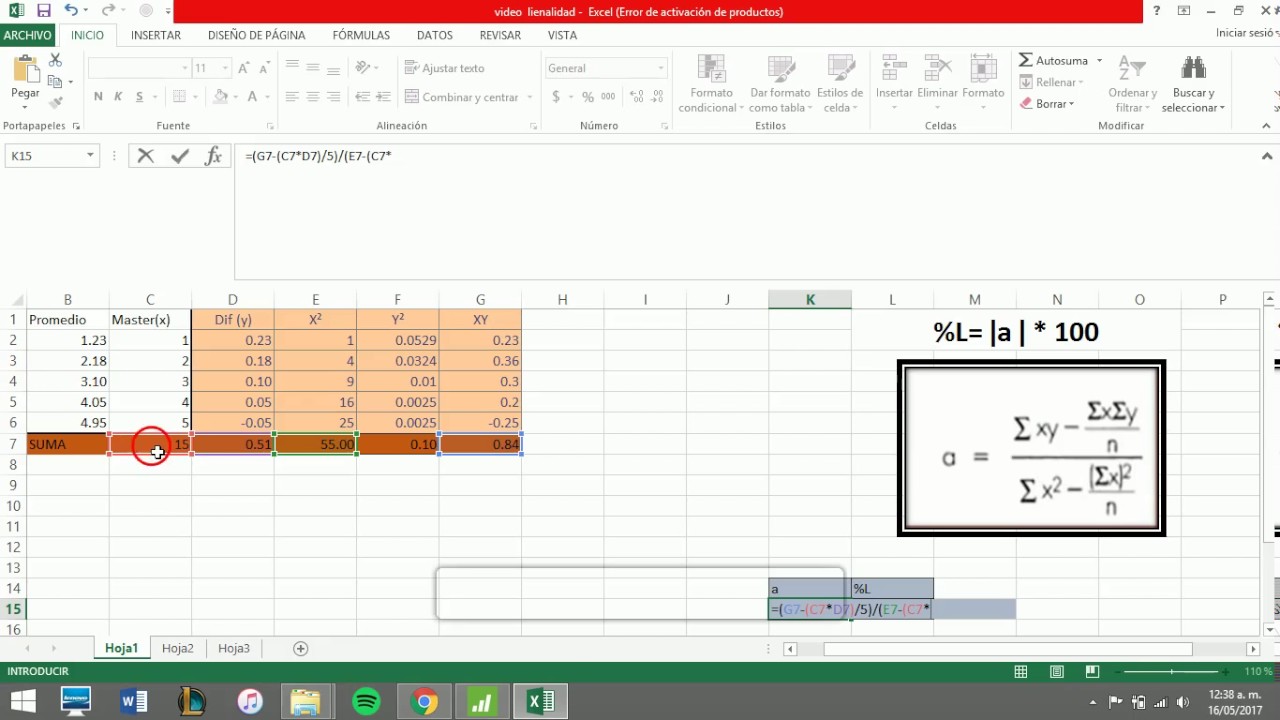Open Spotify from the taskbar
1280x720 pixels.
click(x=366, y=702)
